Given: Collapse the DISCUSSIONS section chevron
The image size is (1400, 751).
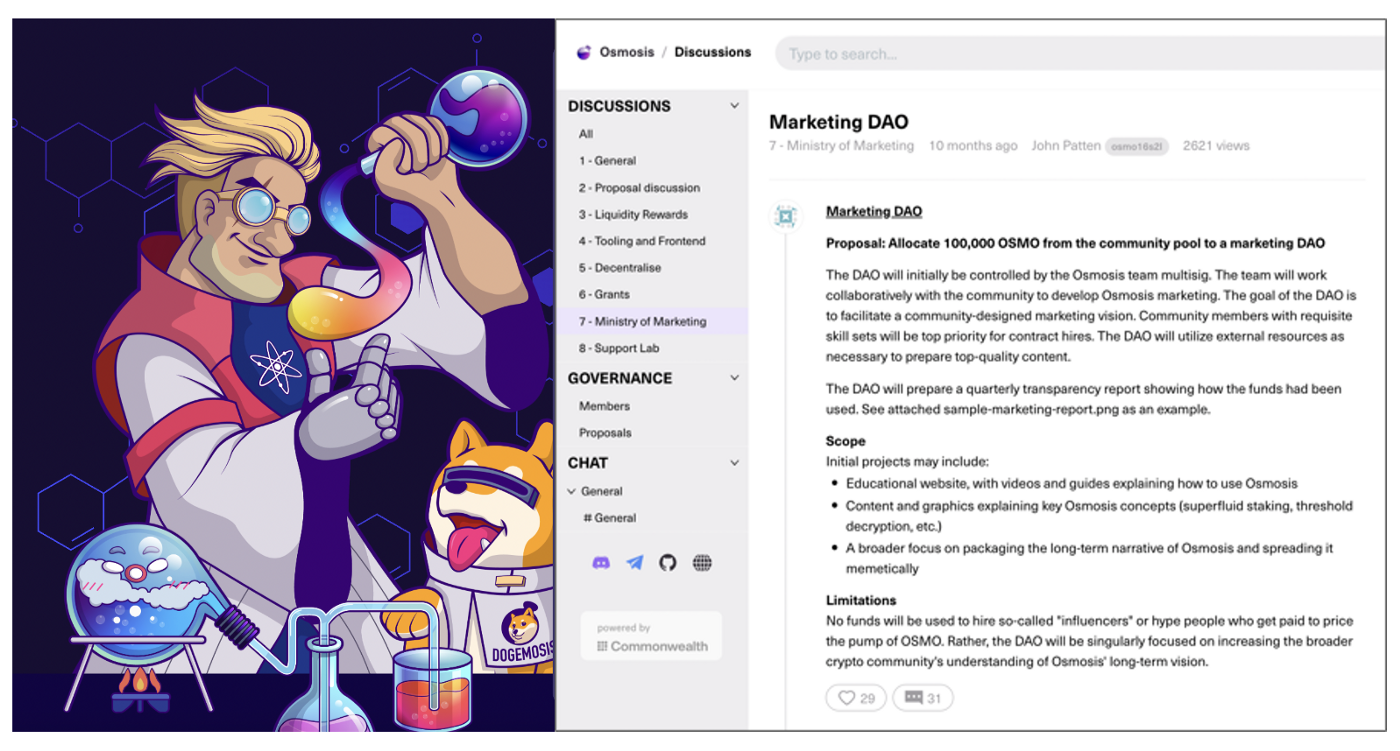Looking at the screenshot, I should pos(735,106).
